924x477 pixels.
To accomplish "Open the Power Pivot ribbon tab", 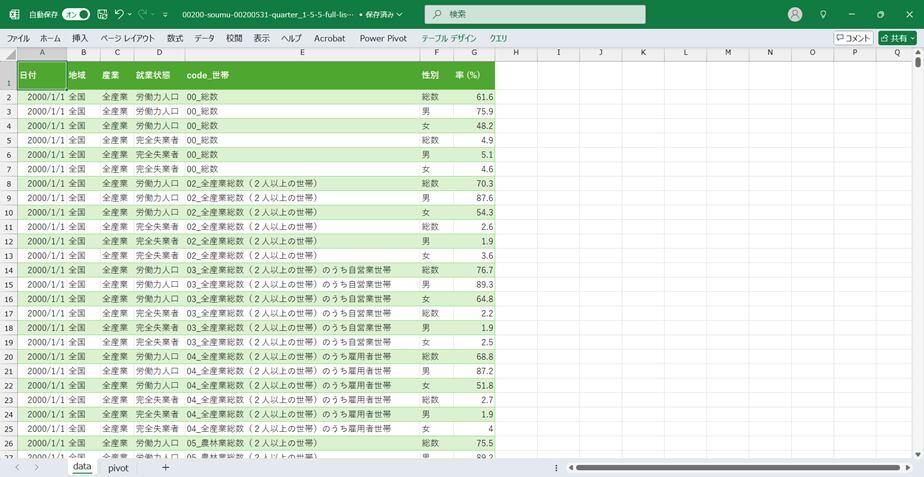I will coord(382,38).
